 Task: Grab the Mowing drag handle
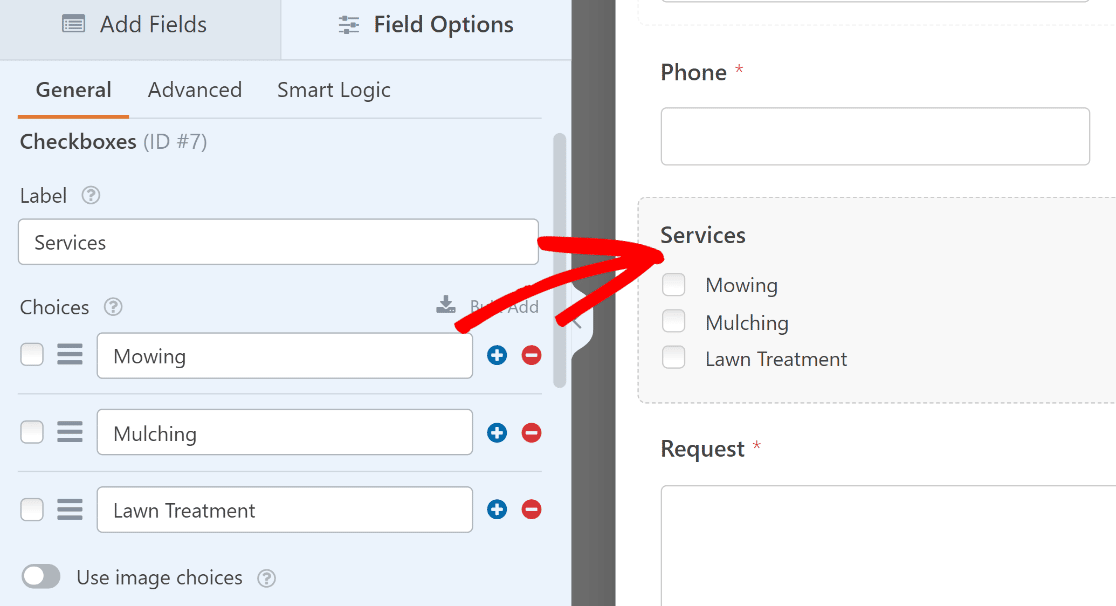point(70,354)
